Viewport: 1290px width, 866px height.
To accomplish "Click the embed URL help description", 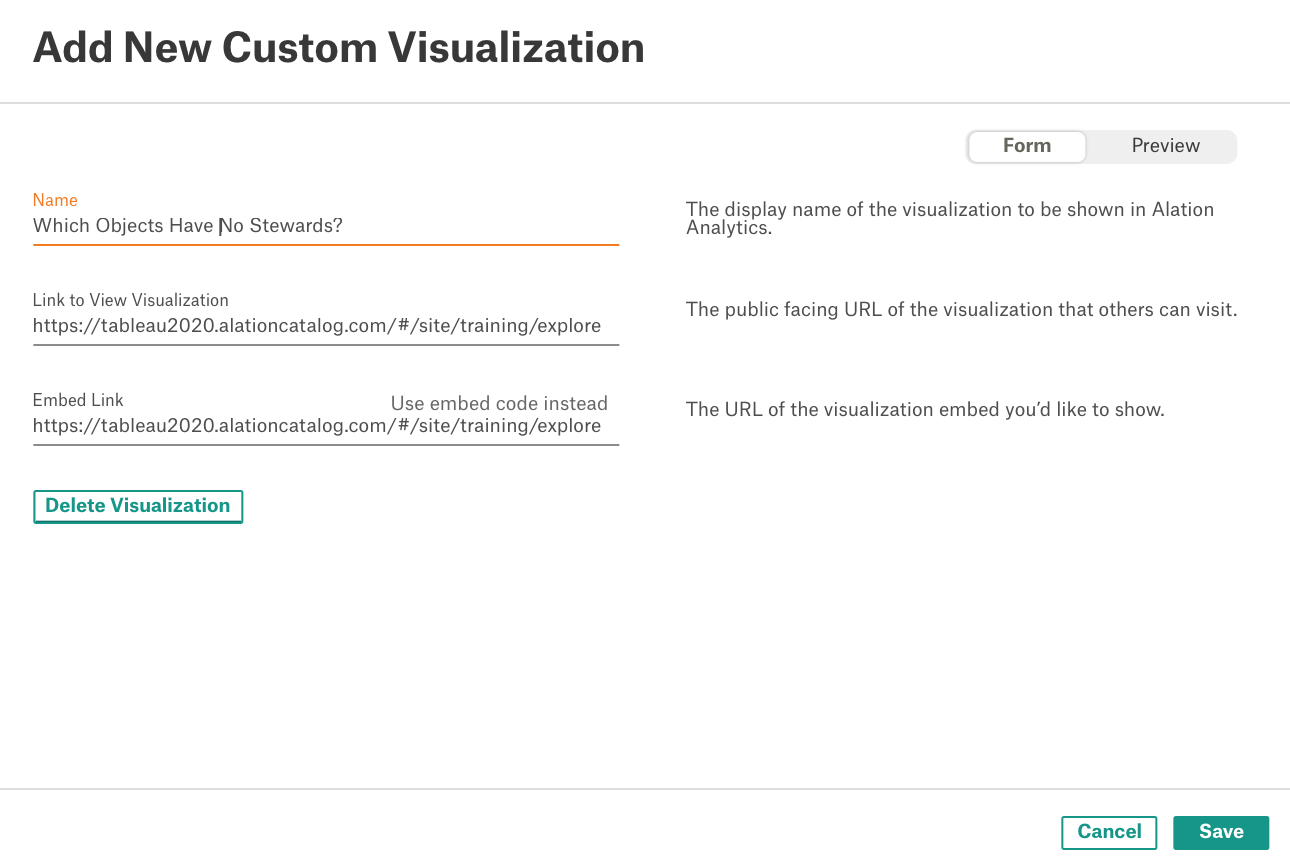I will pyautogui.click(x=925, y=410).
